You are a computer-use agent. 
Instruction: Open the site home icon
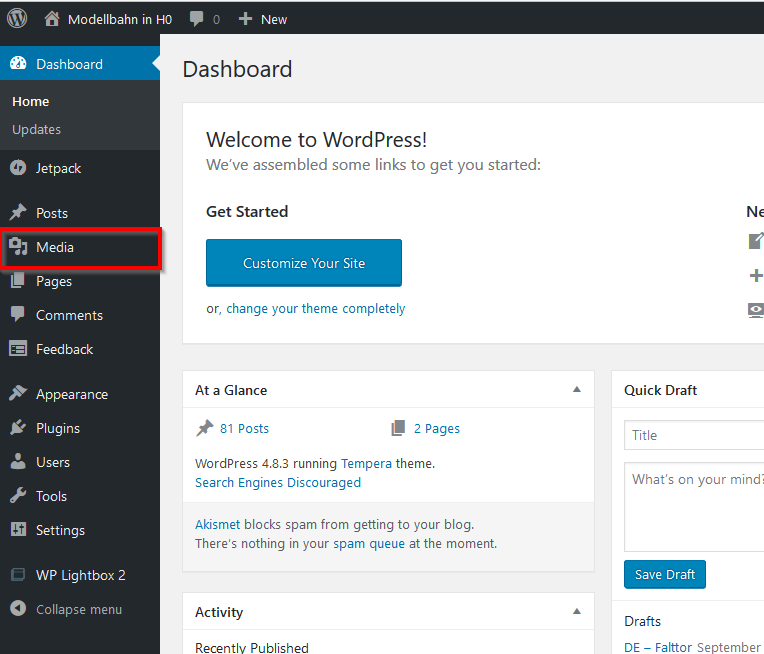(x=52, y=19)
